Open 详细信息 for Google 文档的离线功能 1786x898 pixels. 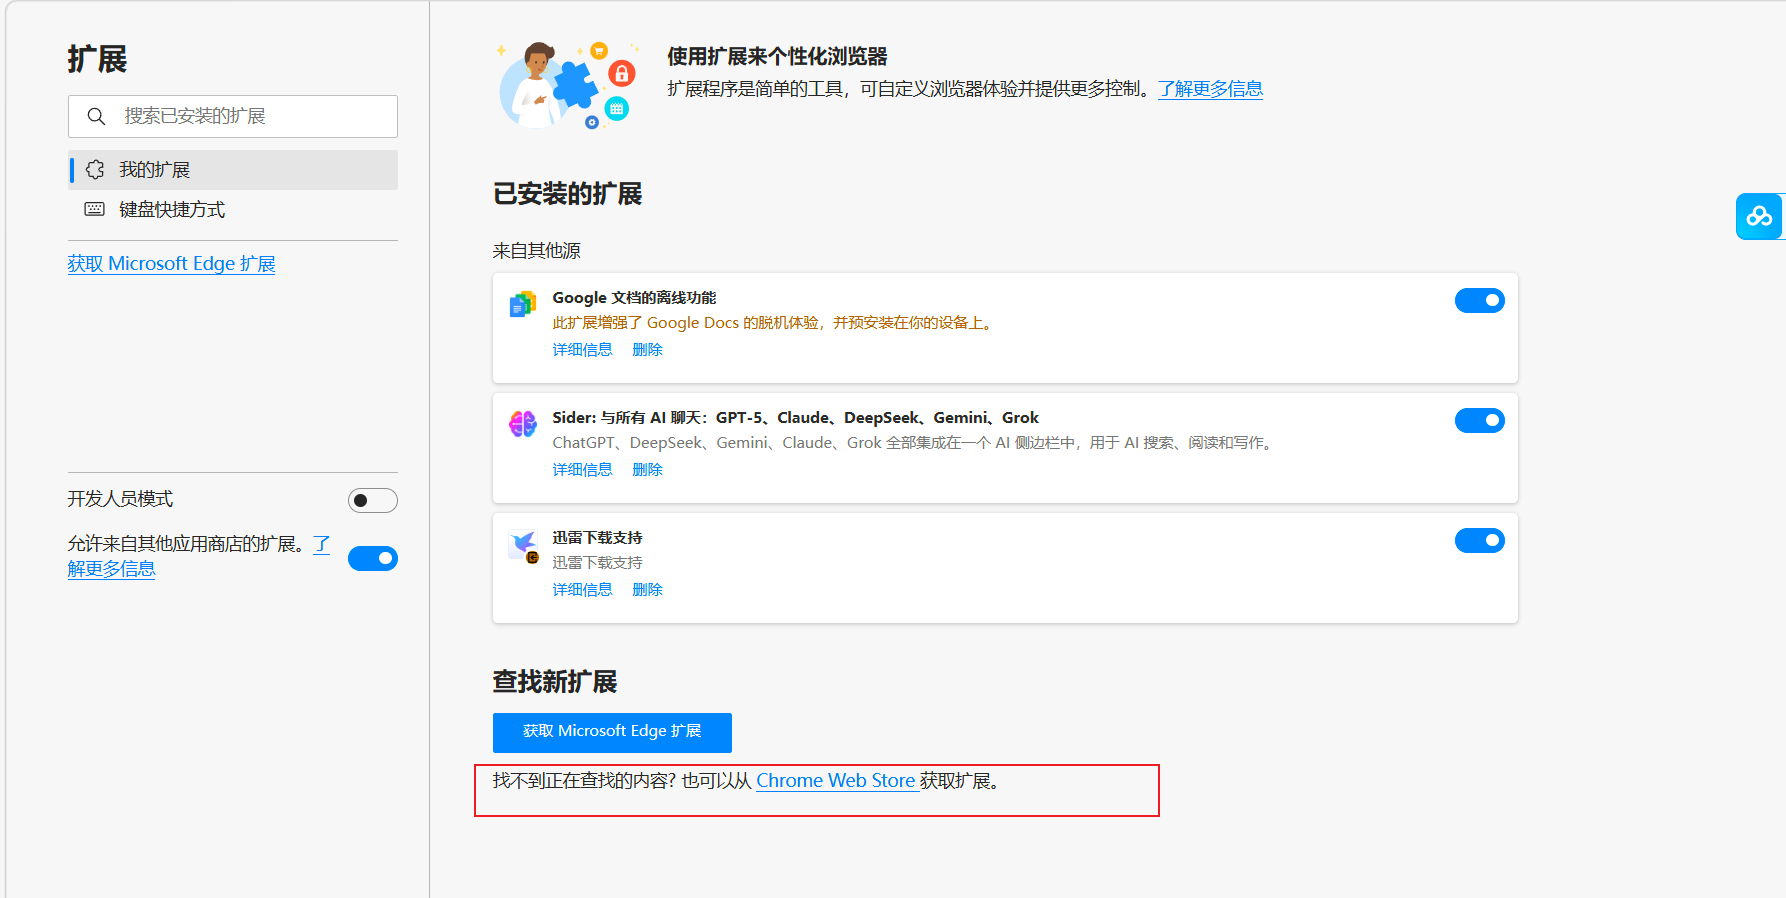pyautogui.click(x=582, y=350)
